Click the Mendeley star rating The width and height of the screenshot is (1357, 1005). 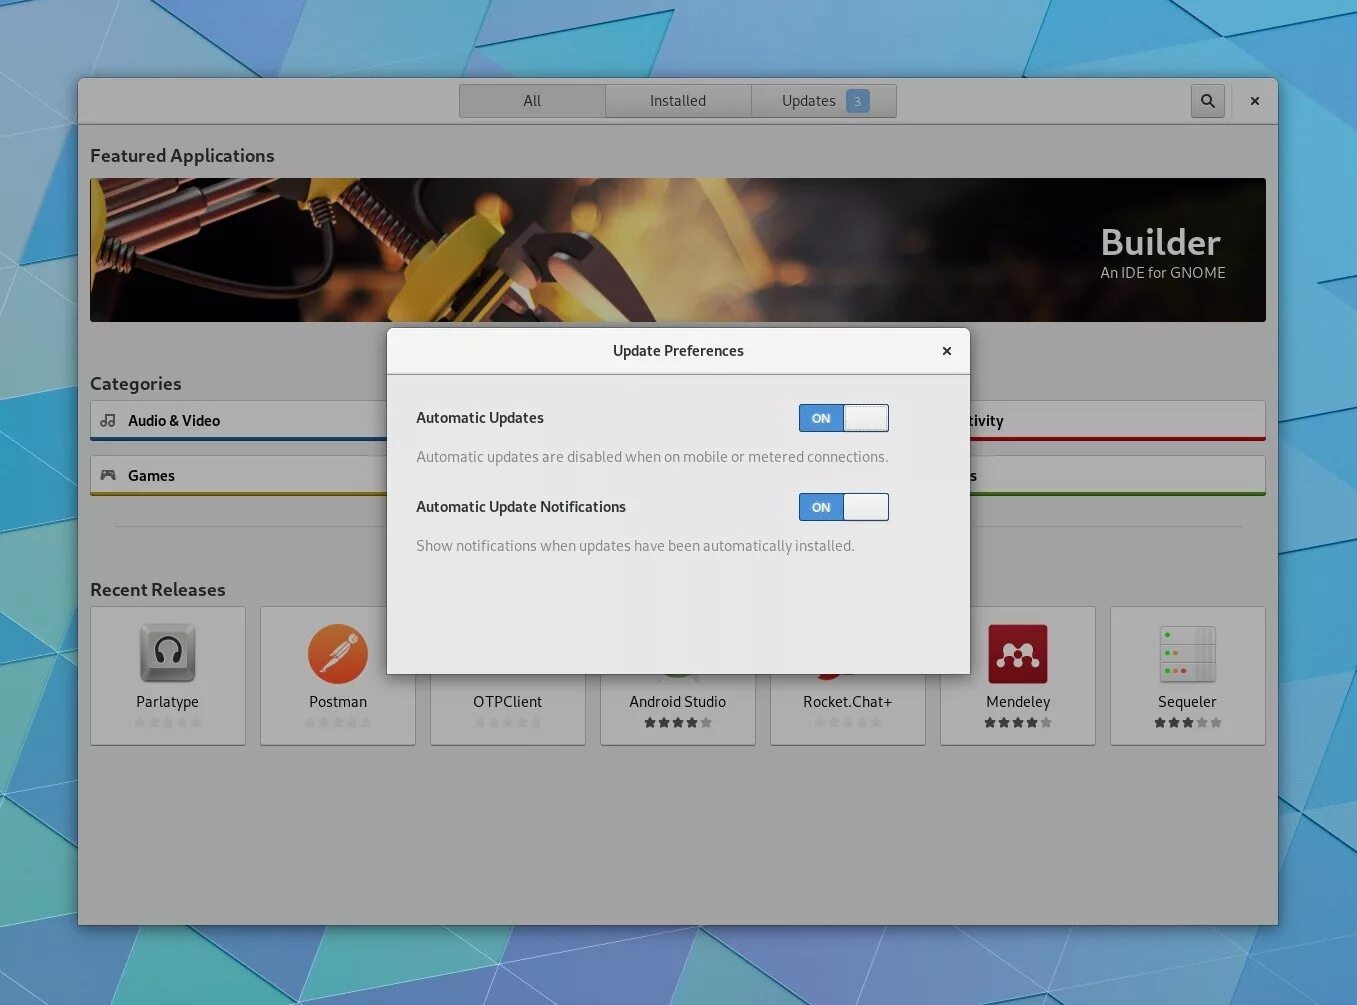1018,722
